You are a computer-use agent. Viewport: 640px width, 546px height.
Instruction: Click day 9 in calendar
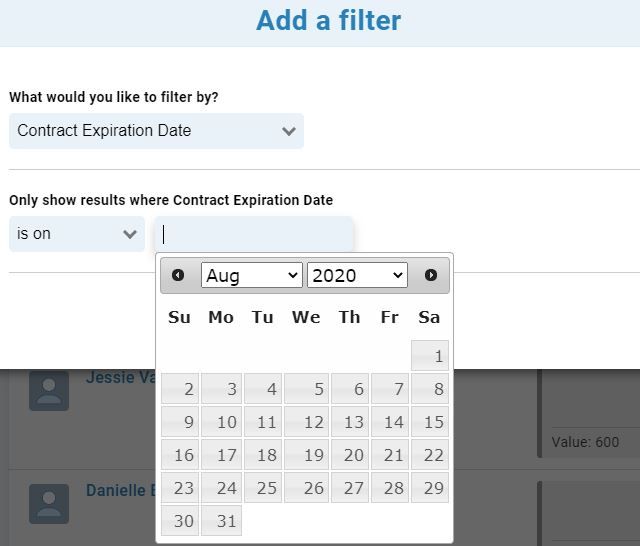click(180, 422)
